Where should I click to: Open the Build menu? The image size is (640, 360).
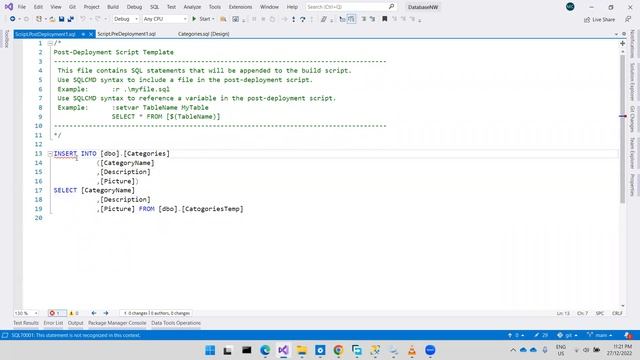(x=113, y=7)
